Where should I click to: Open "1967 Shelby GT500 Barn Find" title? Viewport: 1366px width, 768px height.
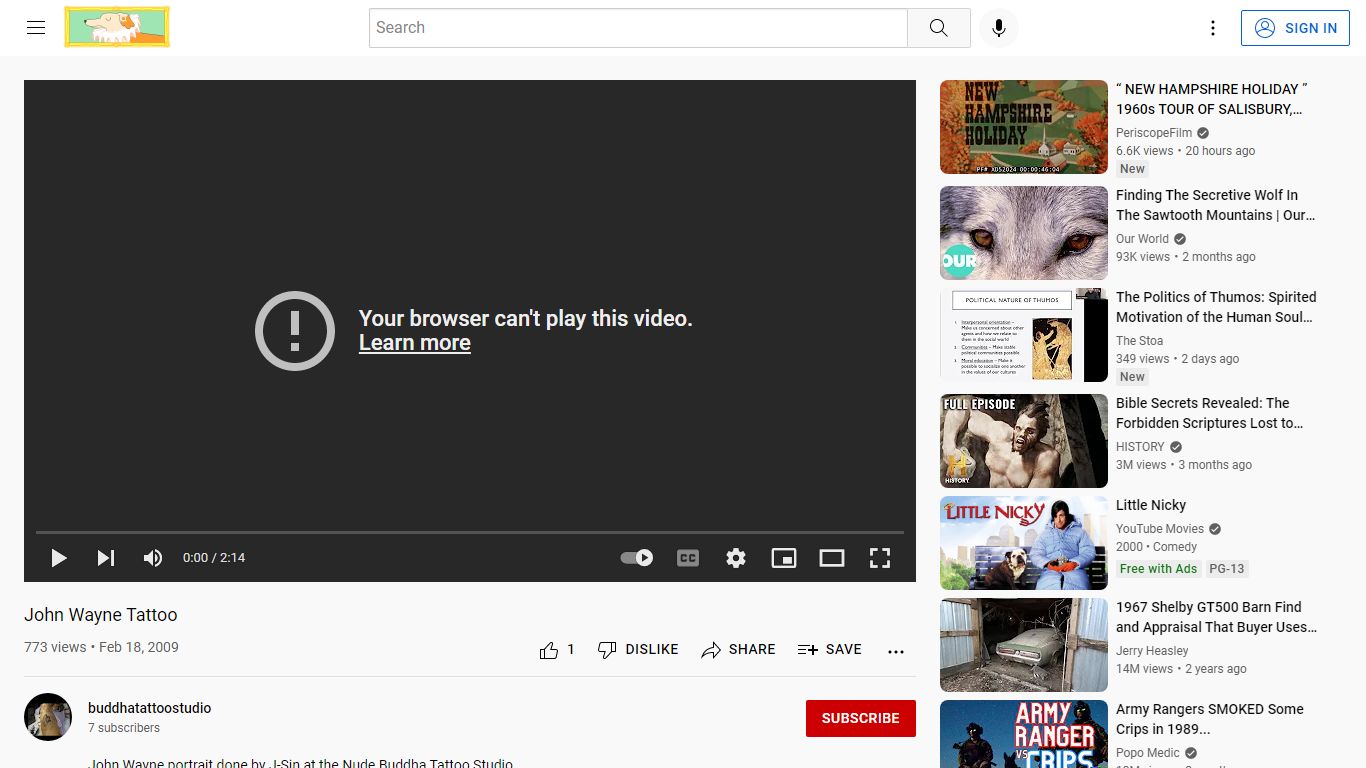[1217, 617]
